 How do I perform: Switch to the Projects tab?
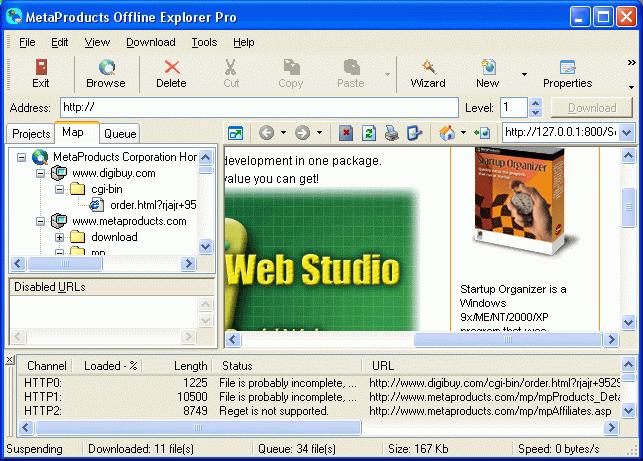(31, 134)
